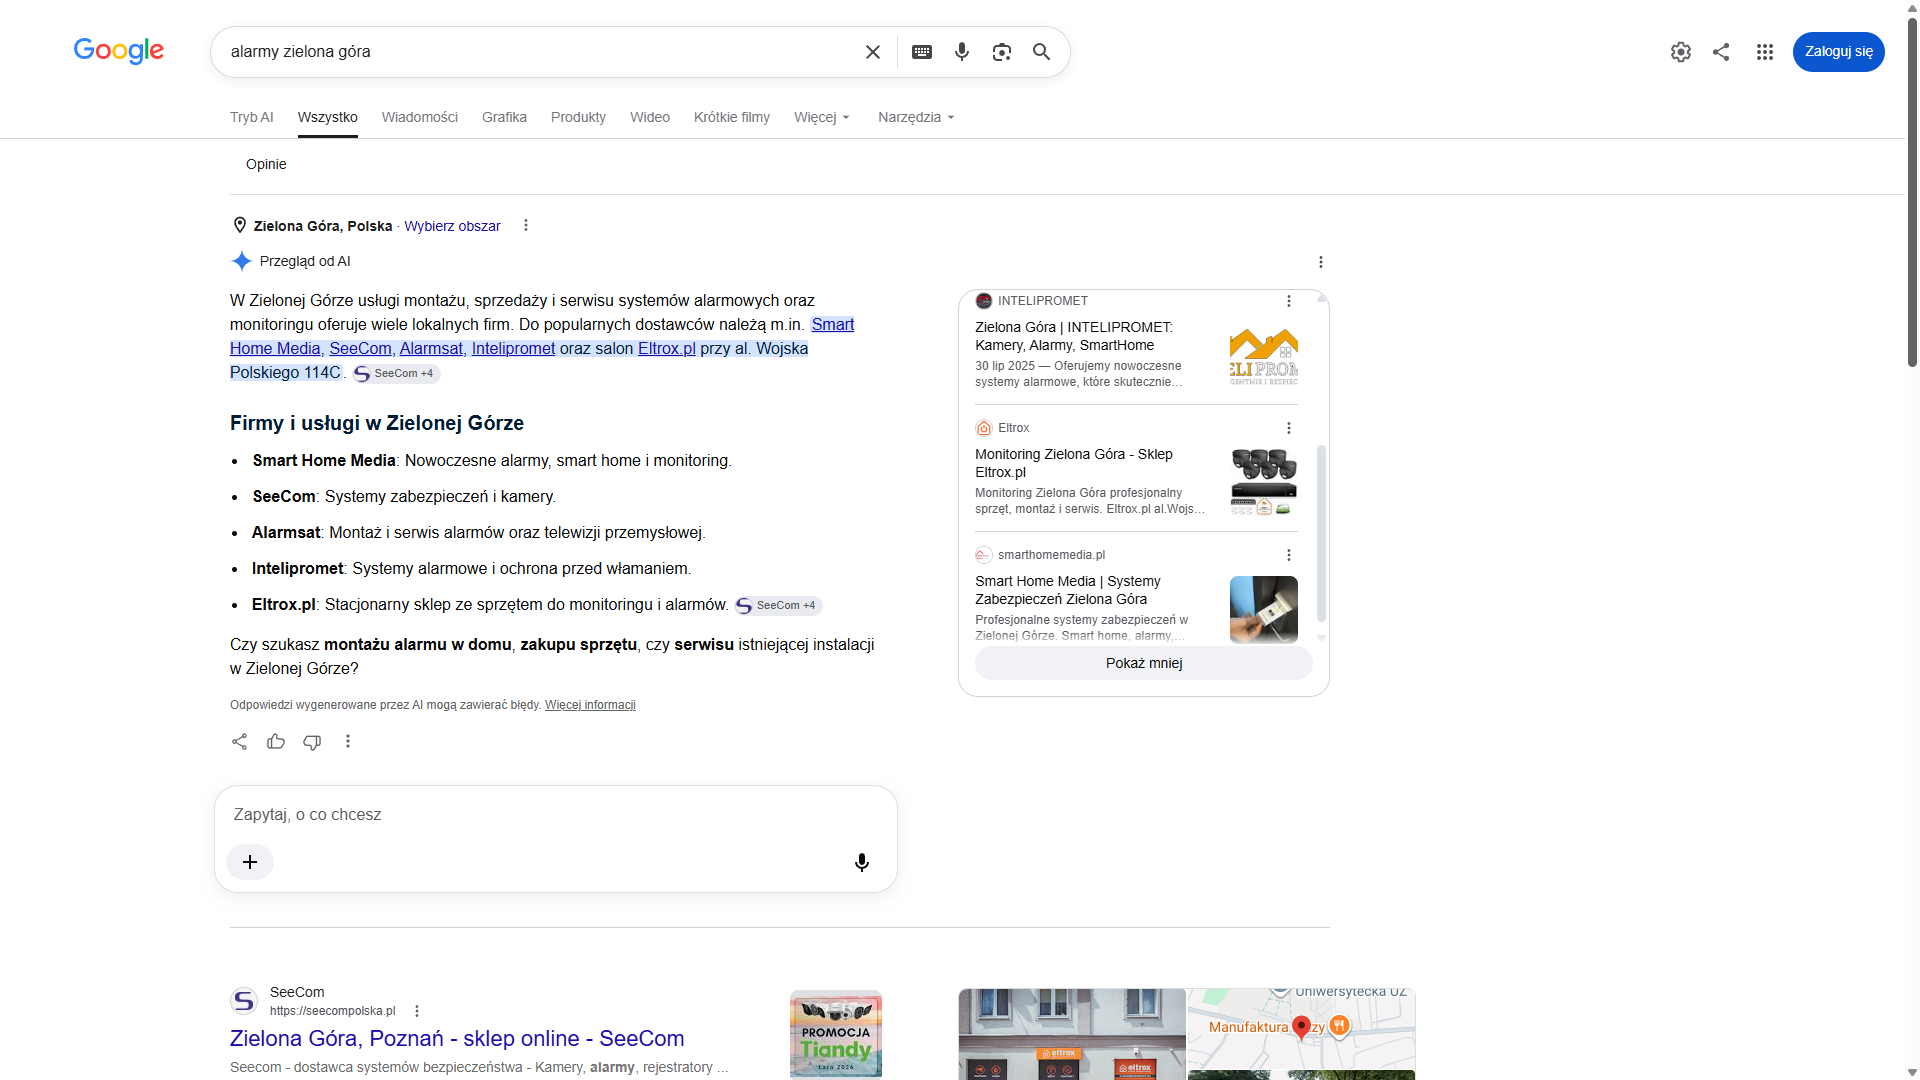Screen dimensions: 1920x1080
Task: Switch to Tryb AI tab
Action: tap(252, 117)
